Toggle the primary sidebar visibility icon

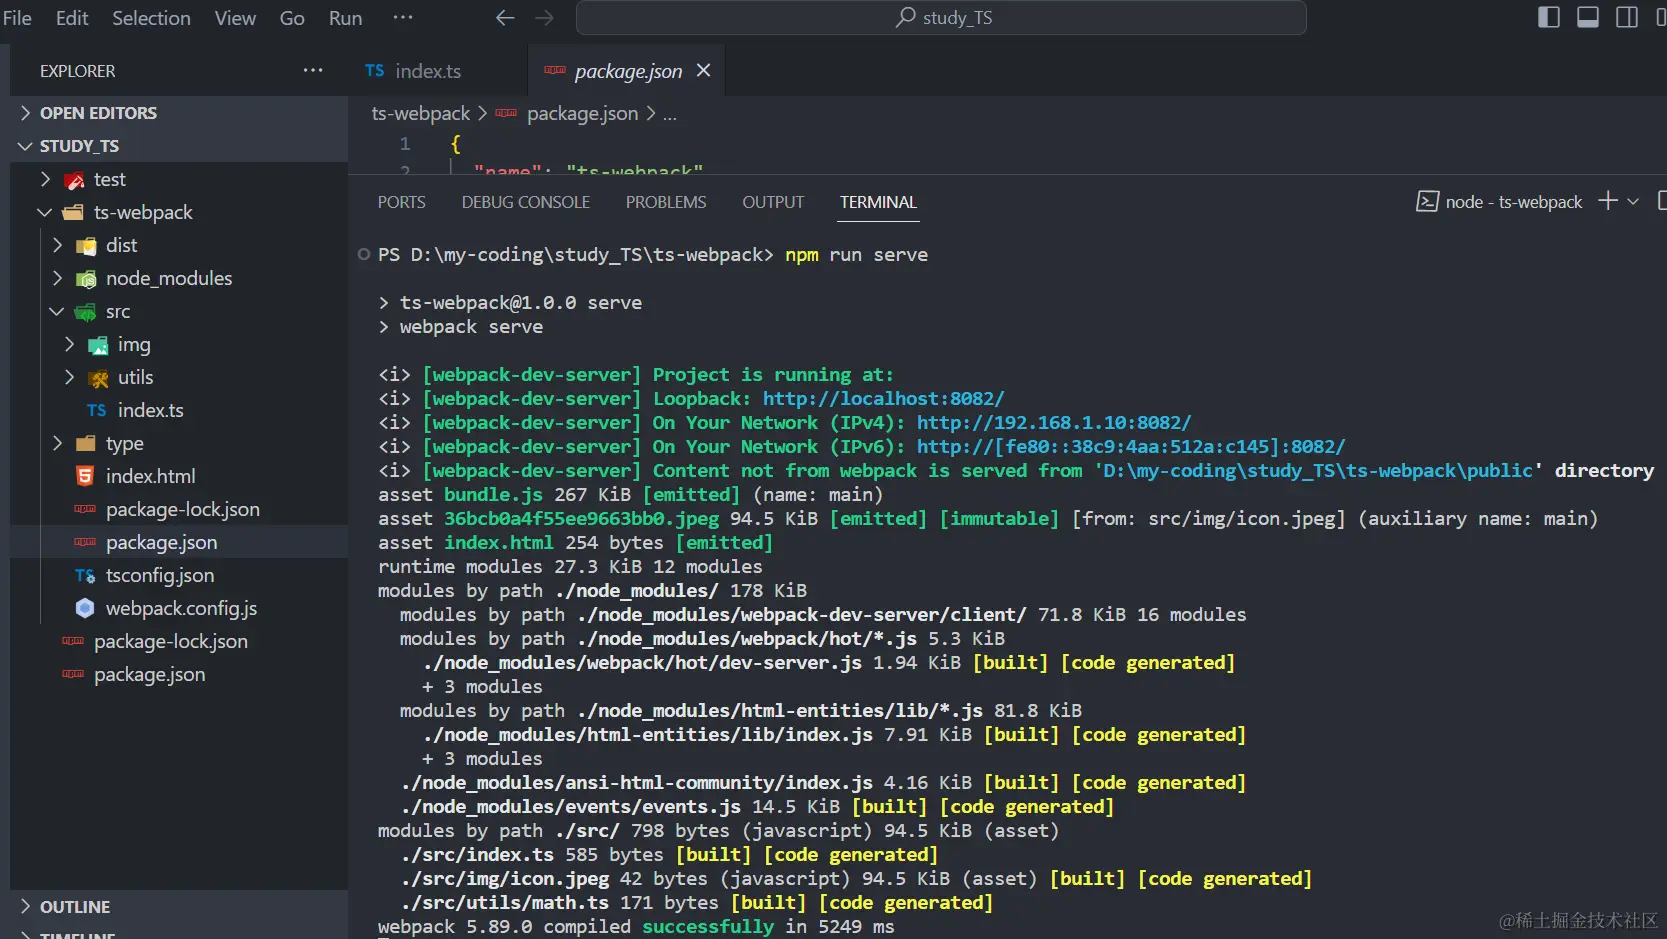click(x=1548, y=17)
